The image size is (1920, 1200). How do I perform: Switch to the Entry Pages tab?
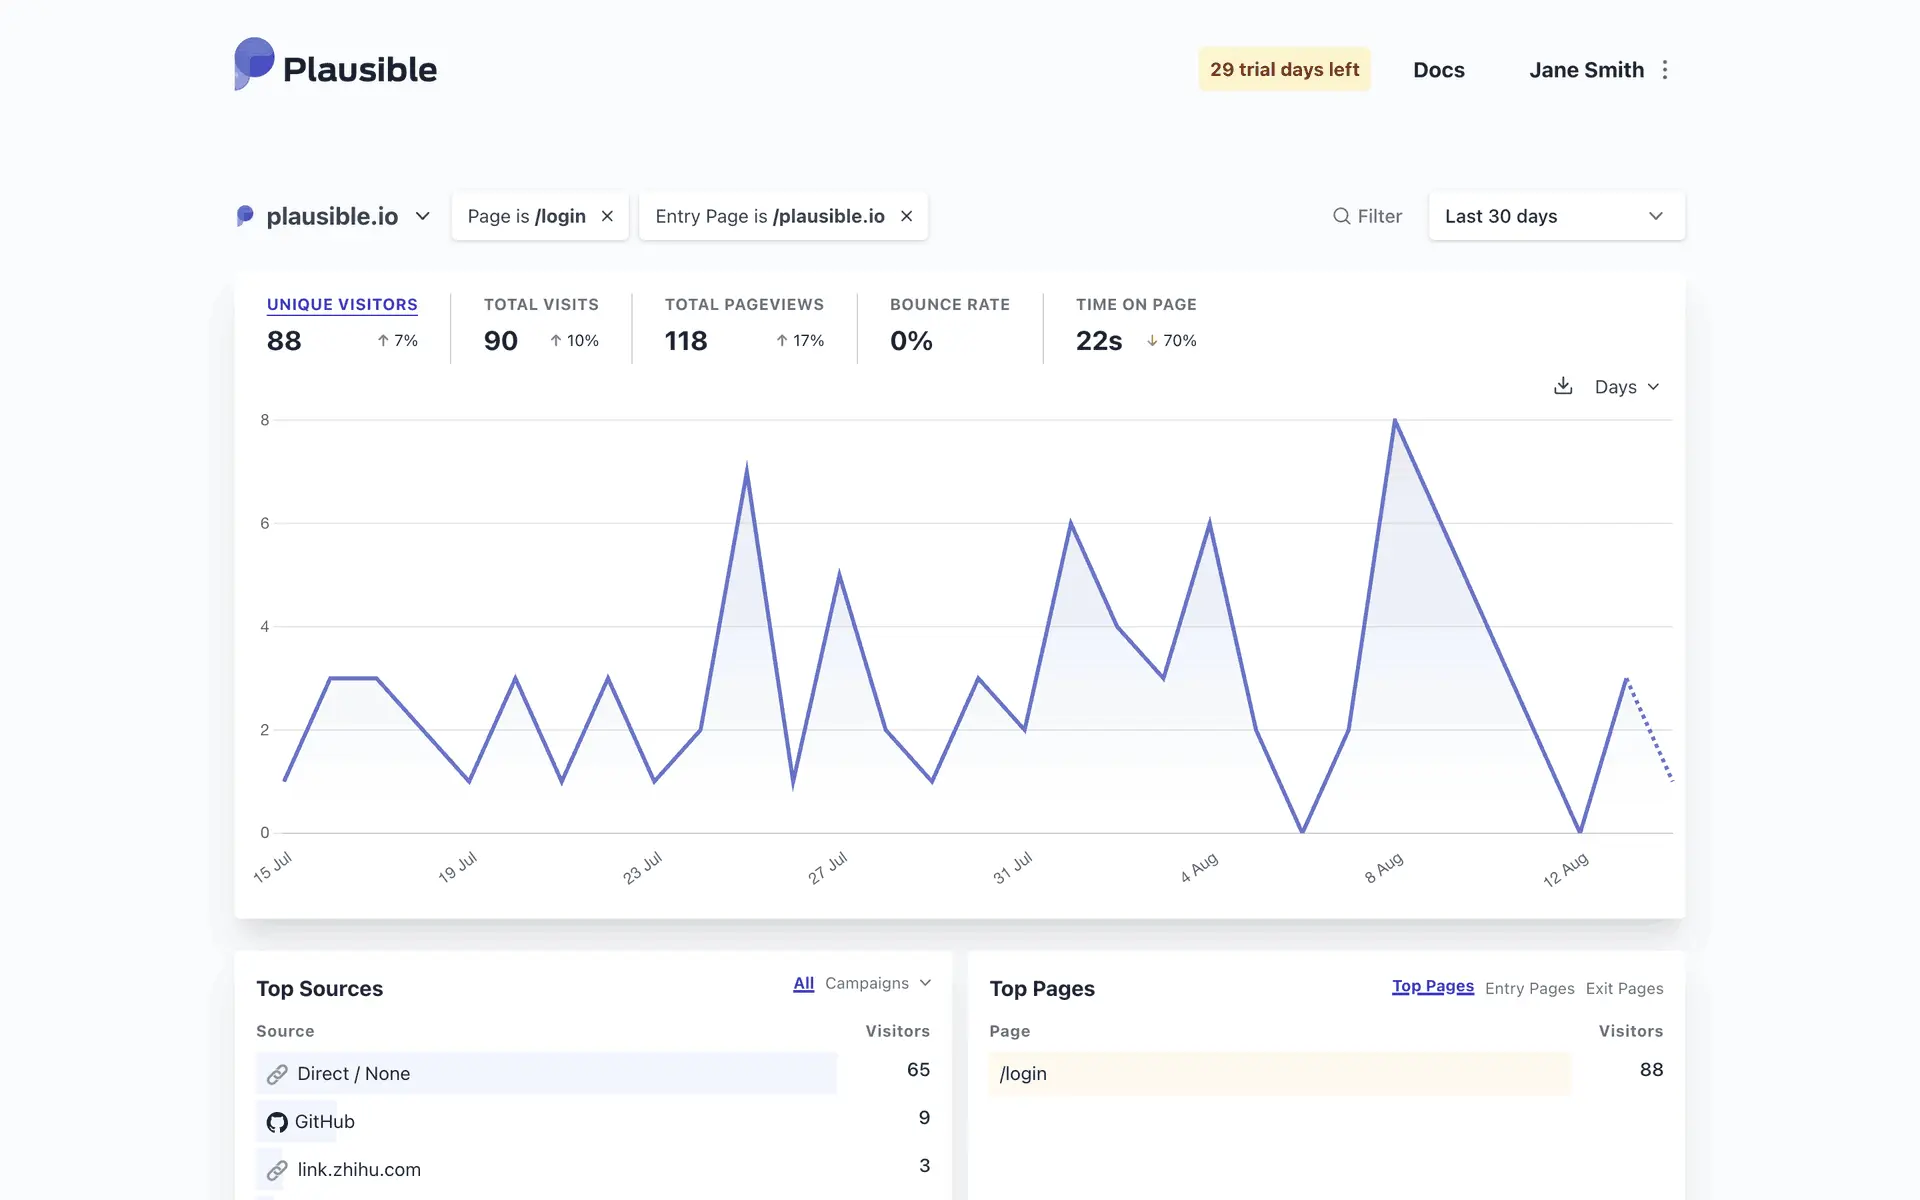(x=1529, y=988)
